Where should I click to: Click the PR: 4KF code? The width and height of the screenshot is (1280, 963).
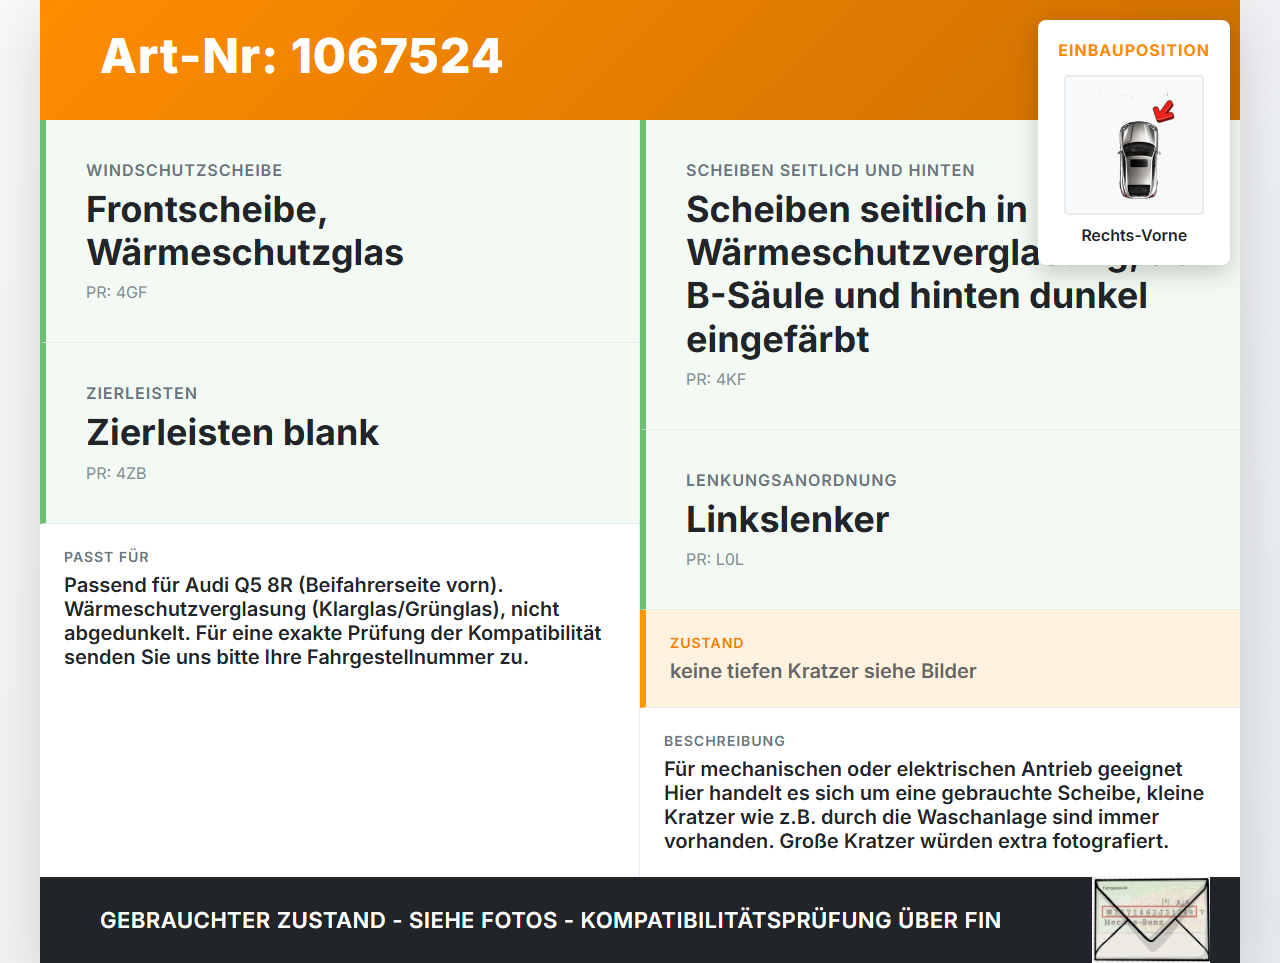(x=716, y=379)
